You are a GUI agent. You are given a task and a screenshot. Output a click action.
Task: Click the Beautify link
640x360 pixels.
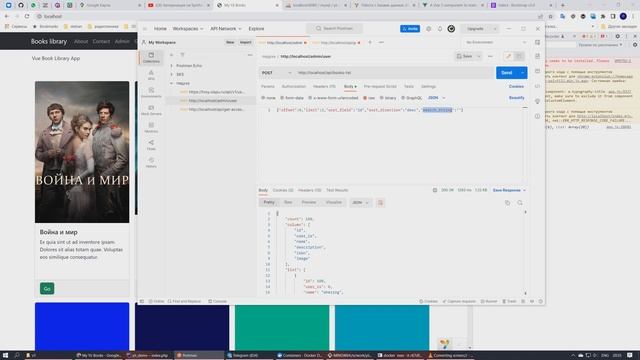516,98
